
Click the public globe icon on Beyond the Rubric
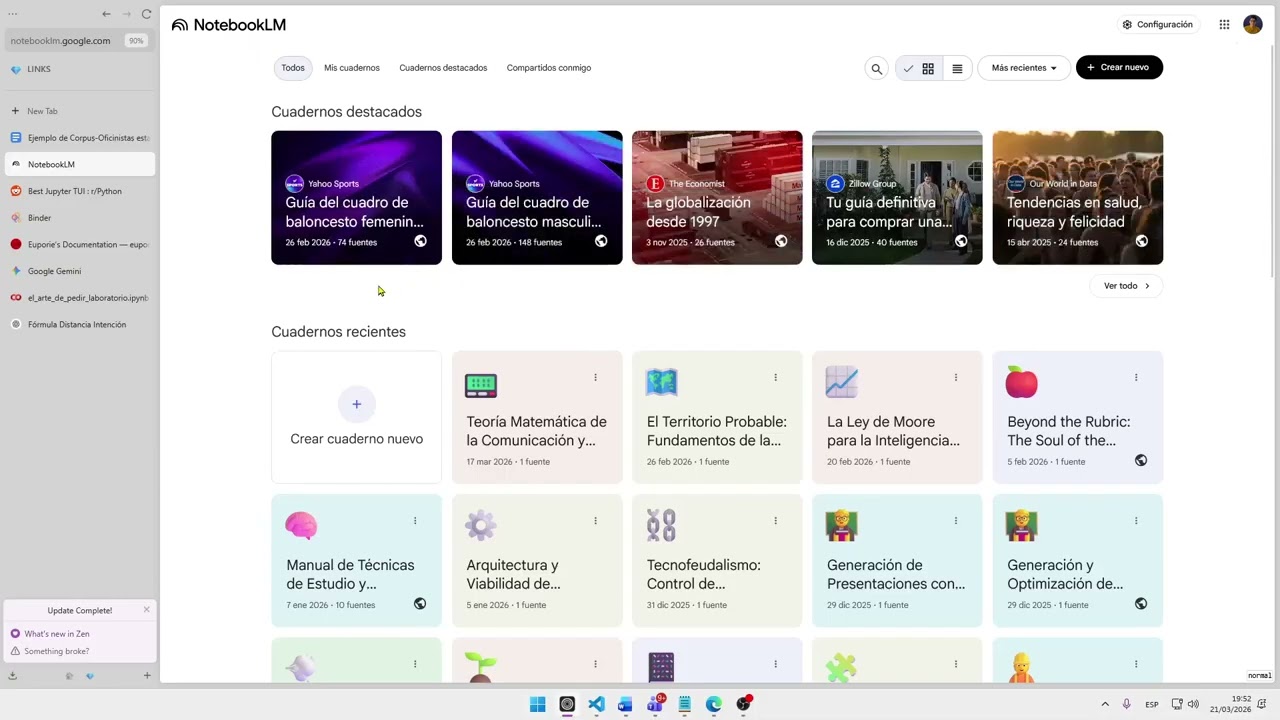click(x=1141, y=461)
